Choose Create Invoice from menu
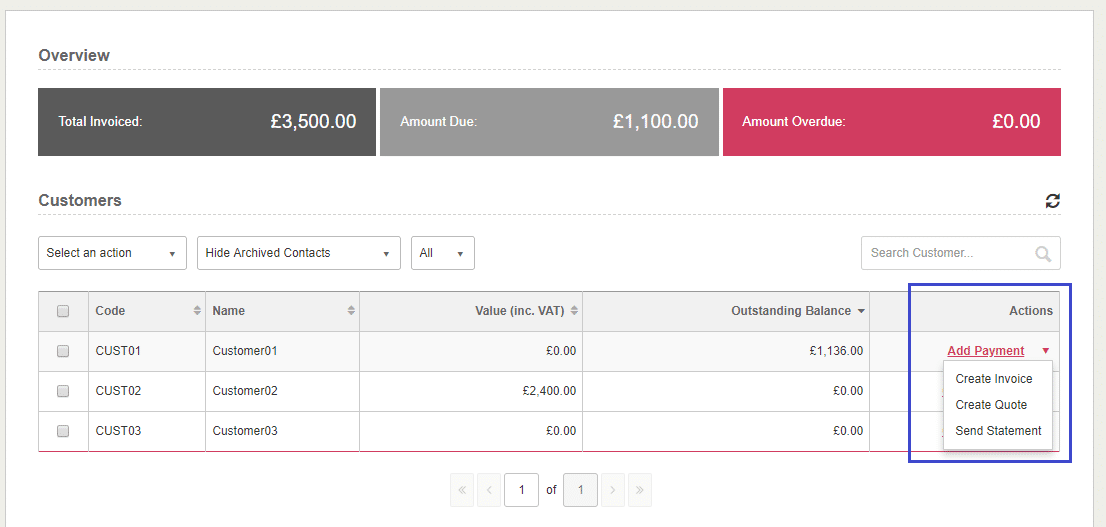 pos(993,379)
